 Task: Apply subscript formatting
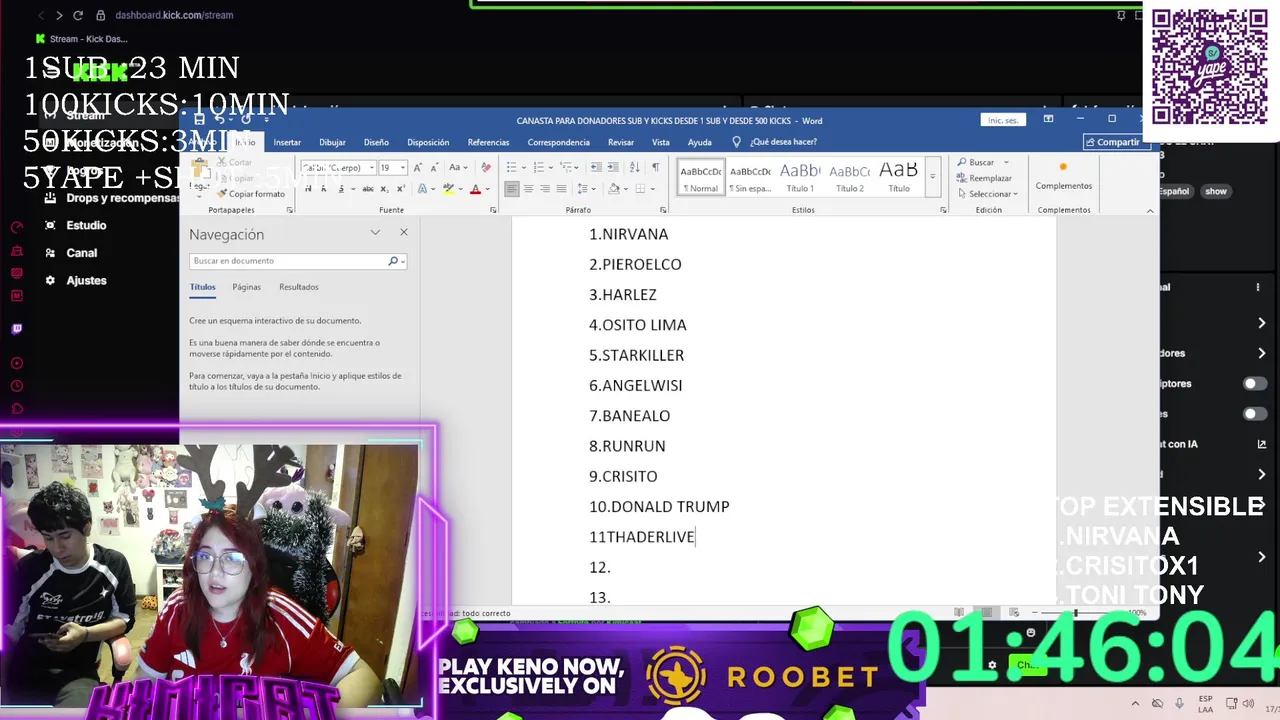[383, 189]
